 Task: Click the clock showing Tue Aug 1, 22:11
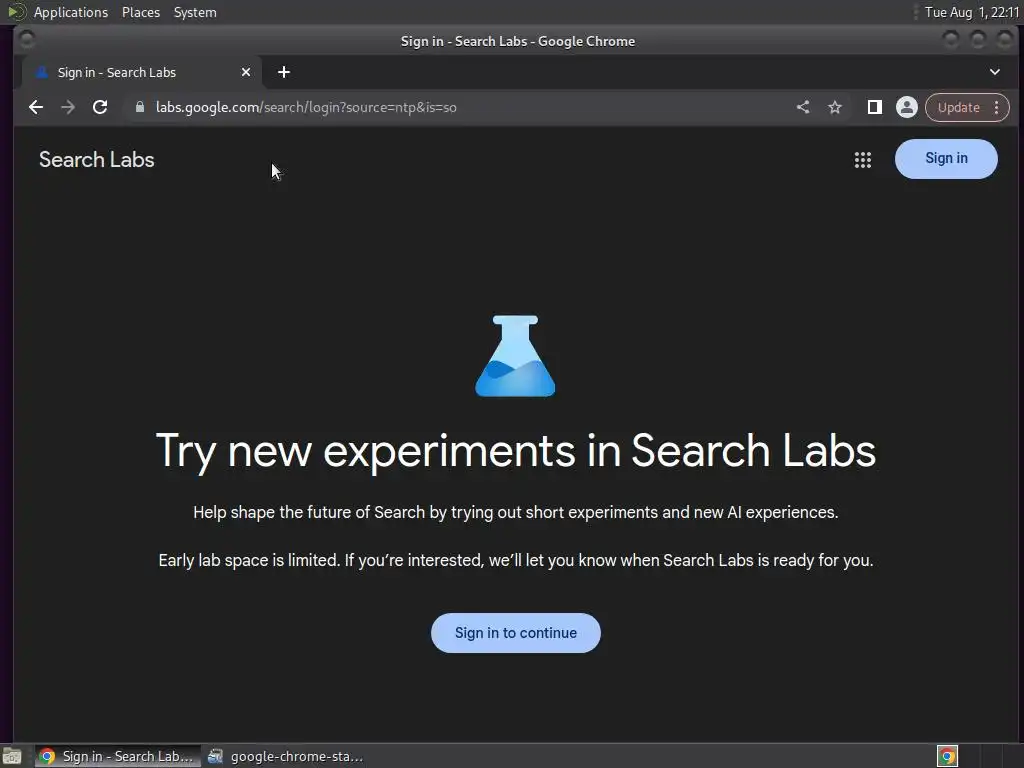(972, 12)
